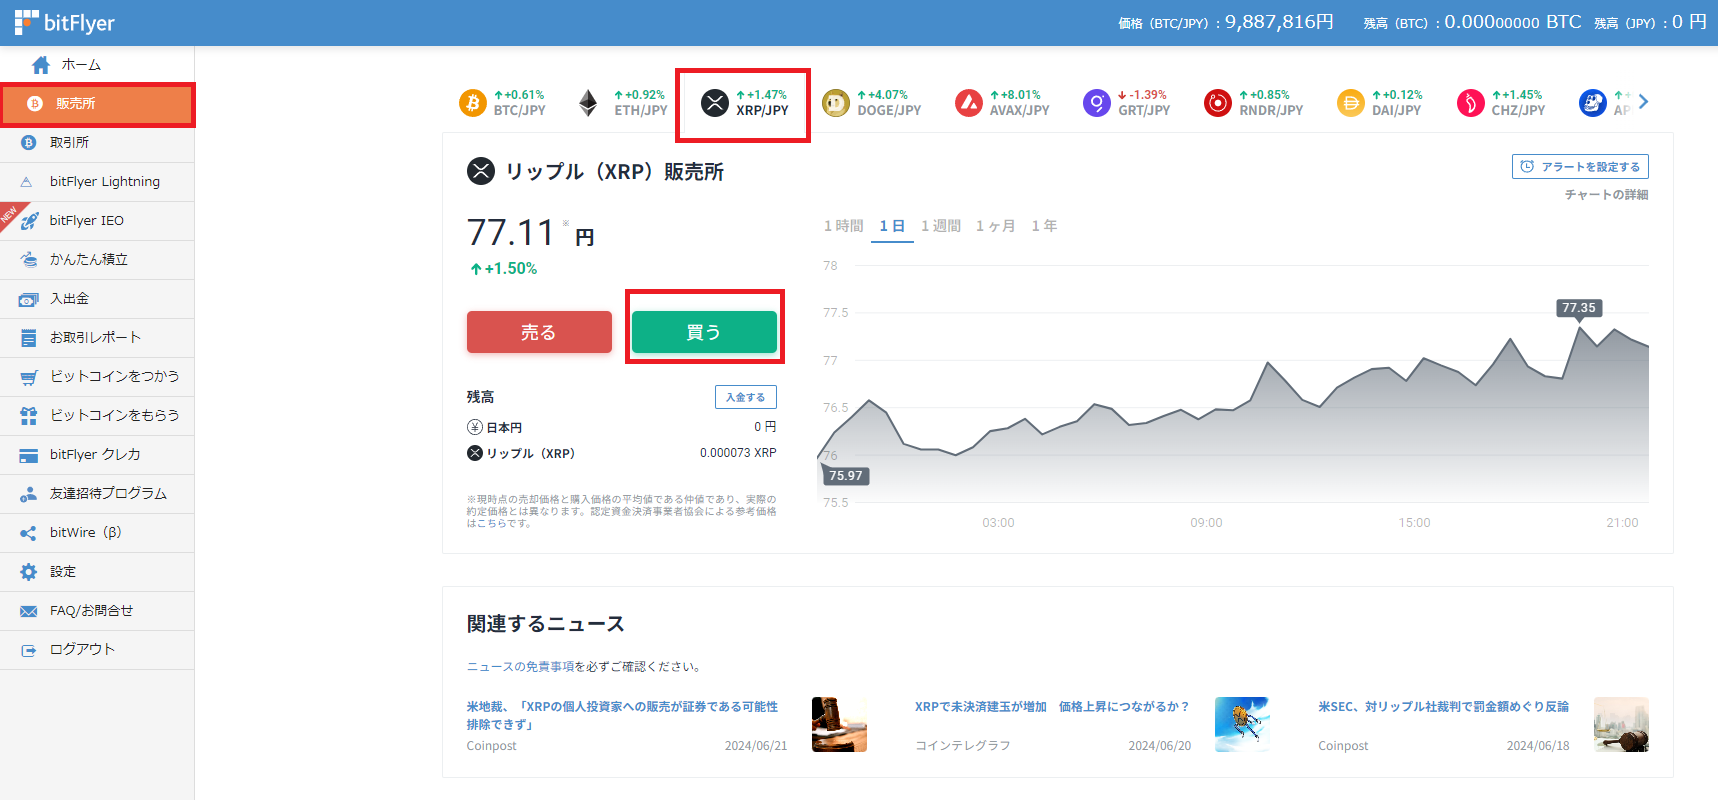Click the 販売所 bitcoin icon in sidebar

(x=35, y=104)
